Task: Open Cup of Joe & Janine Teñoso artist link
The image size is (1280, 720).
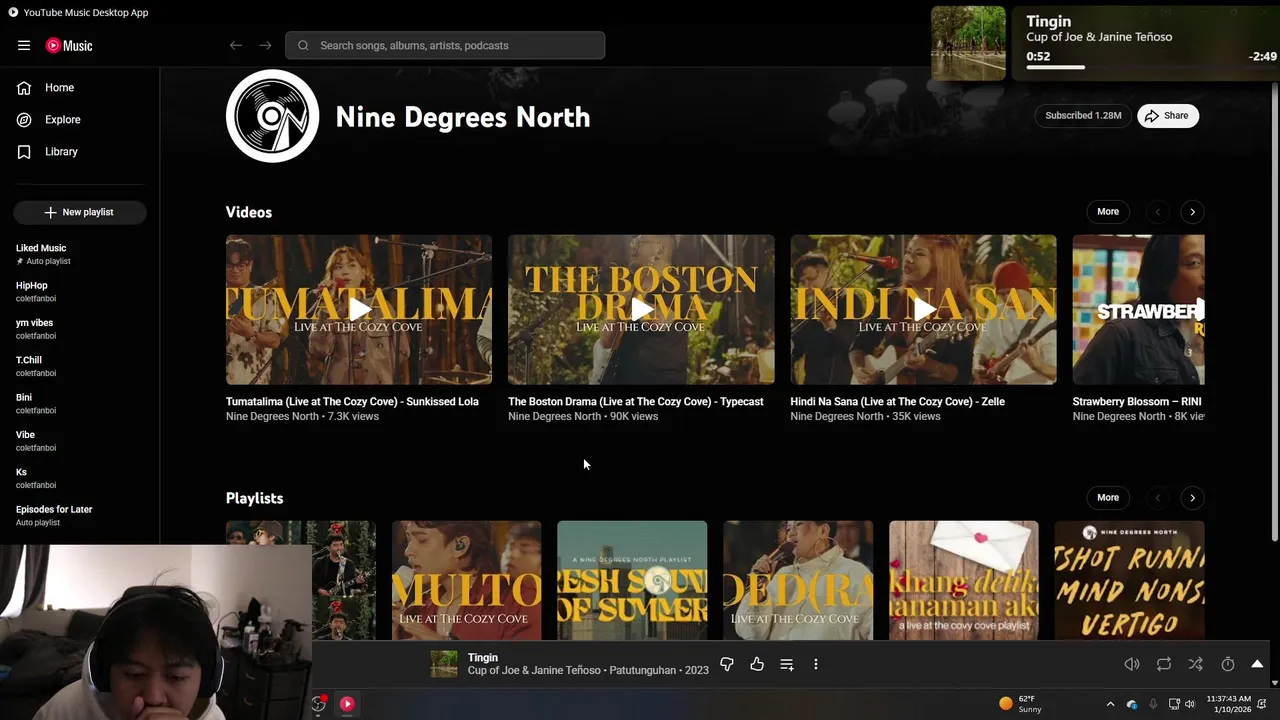Action: point(534,670)
